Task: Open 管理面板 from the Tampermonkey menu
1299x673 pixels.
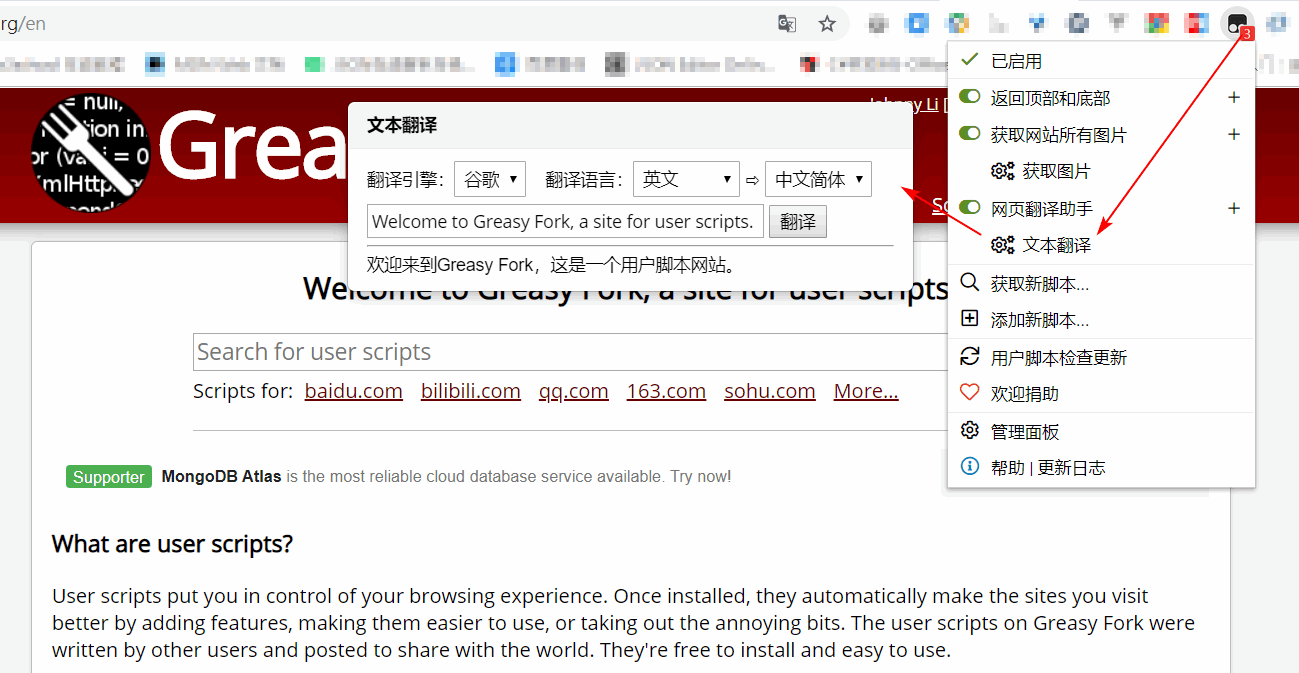Action: [1024, 432]
